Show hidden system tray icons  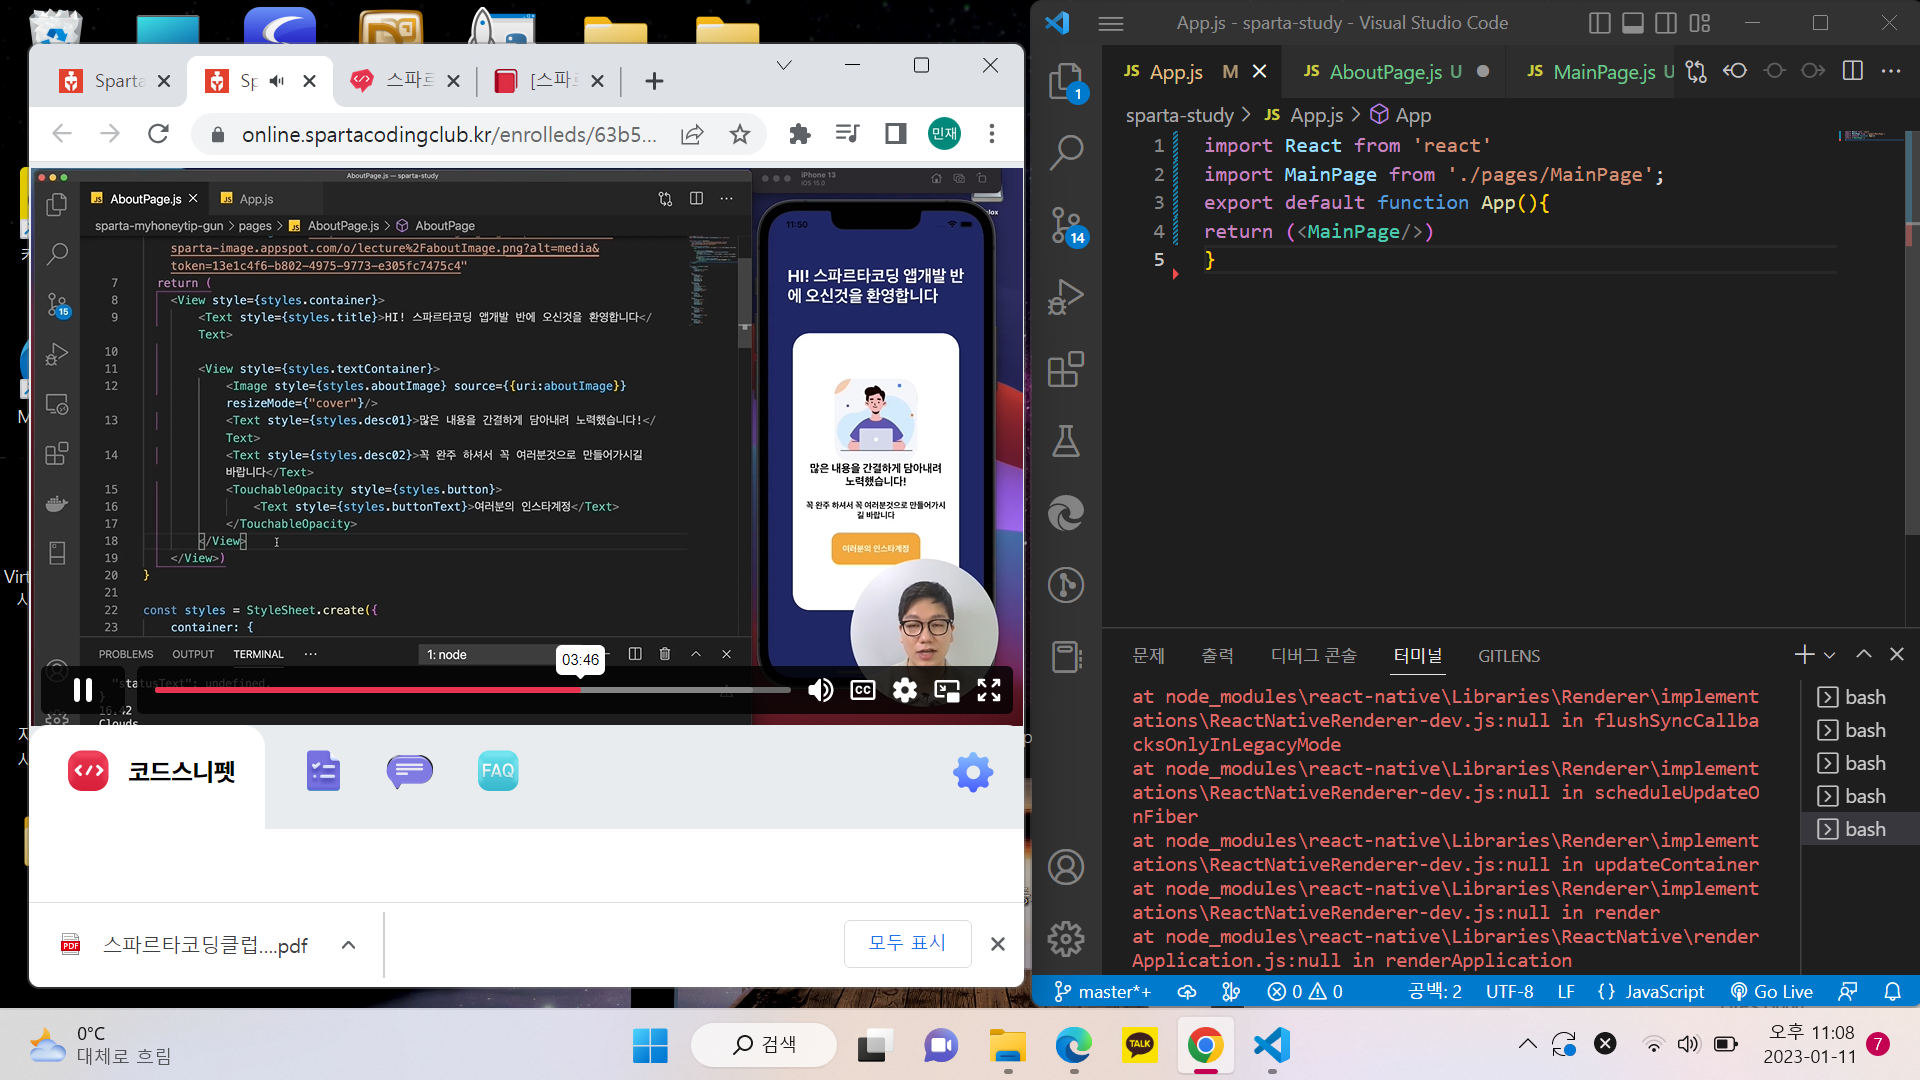(x=1527, y=1045)
